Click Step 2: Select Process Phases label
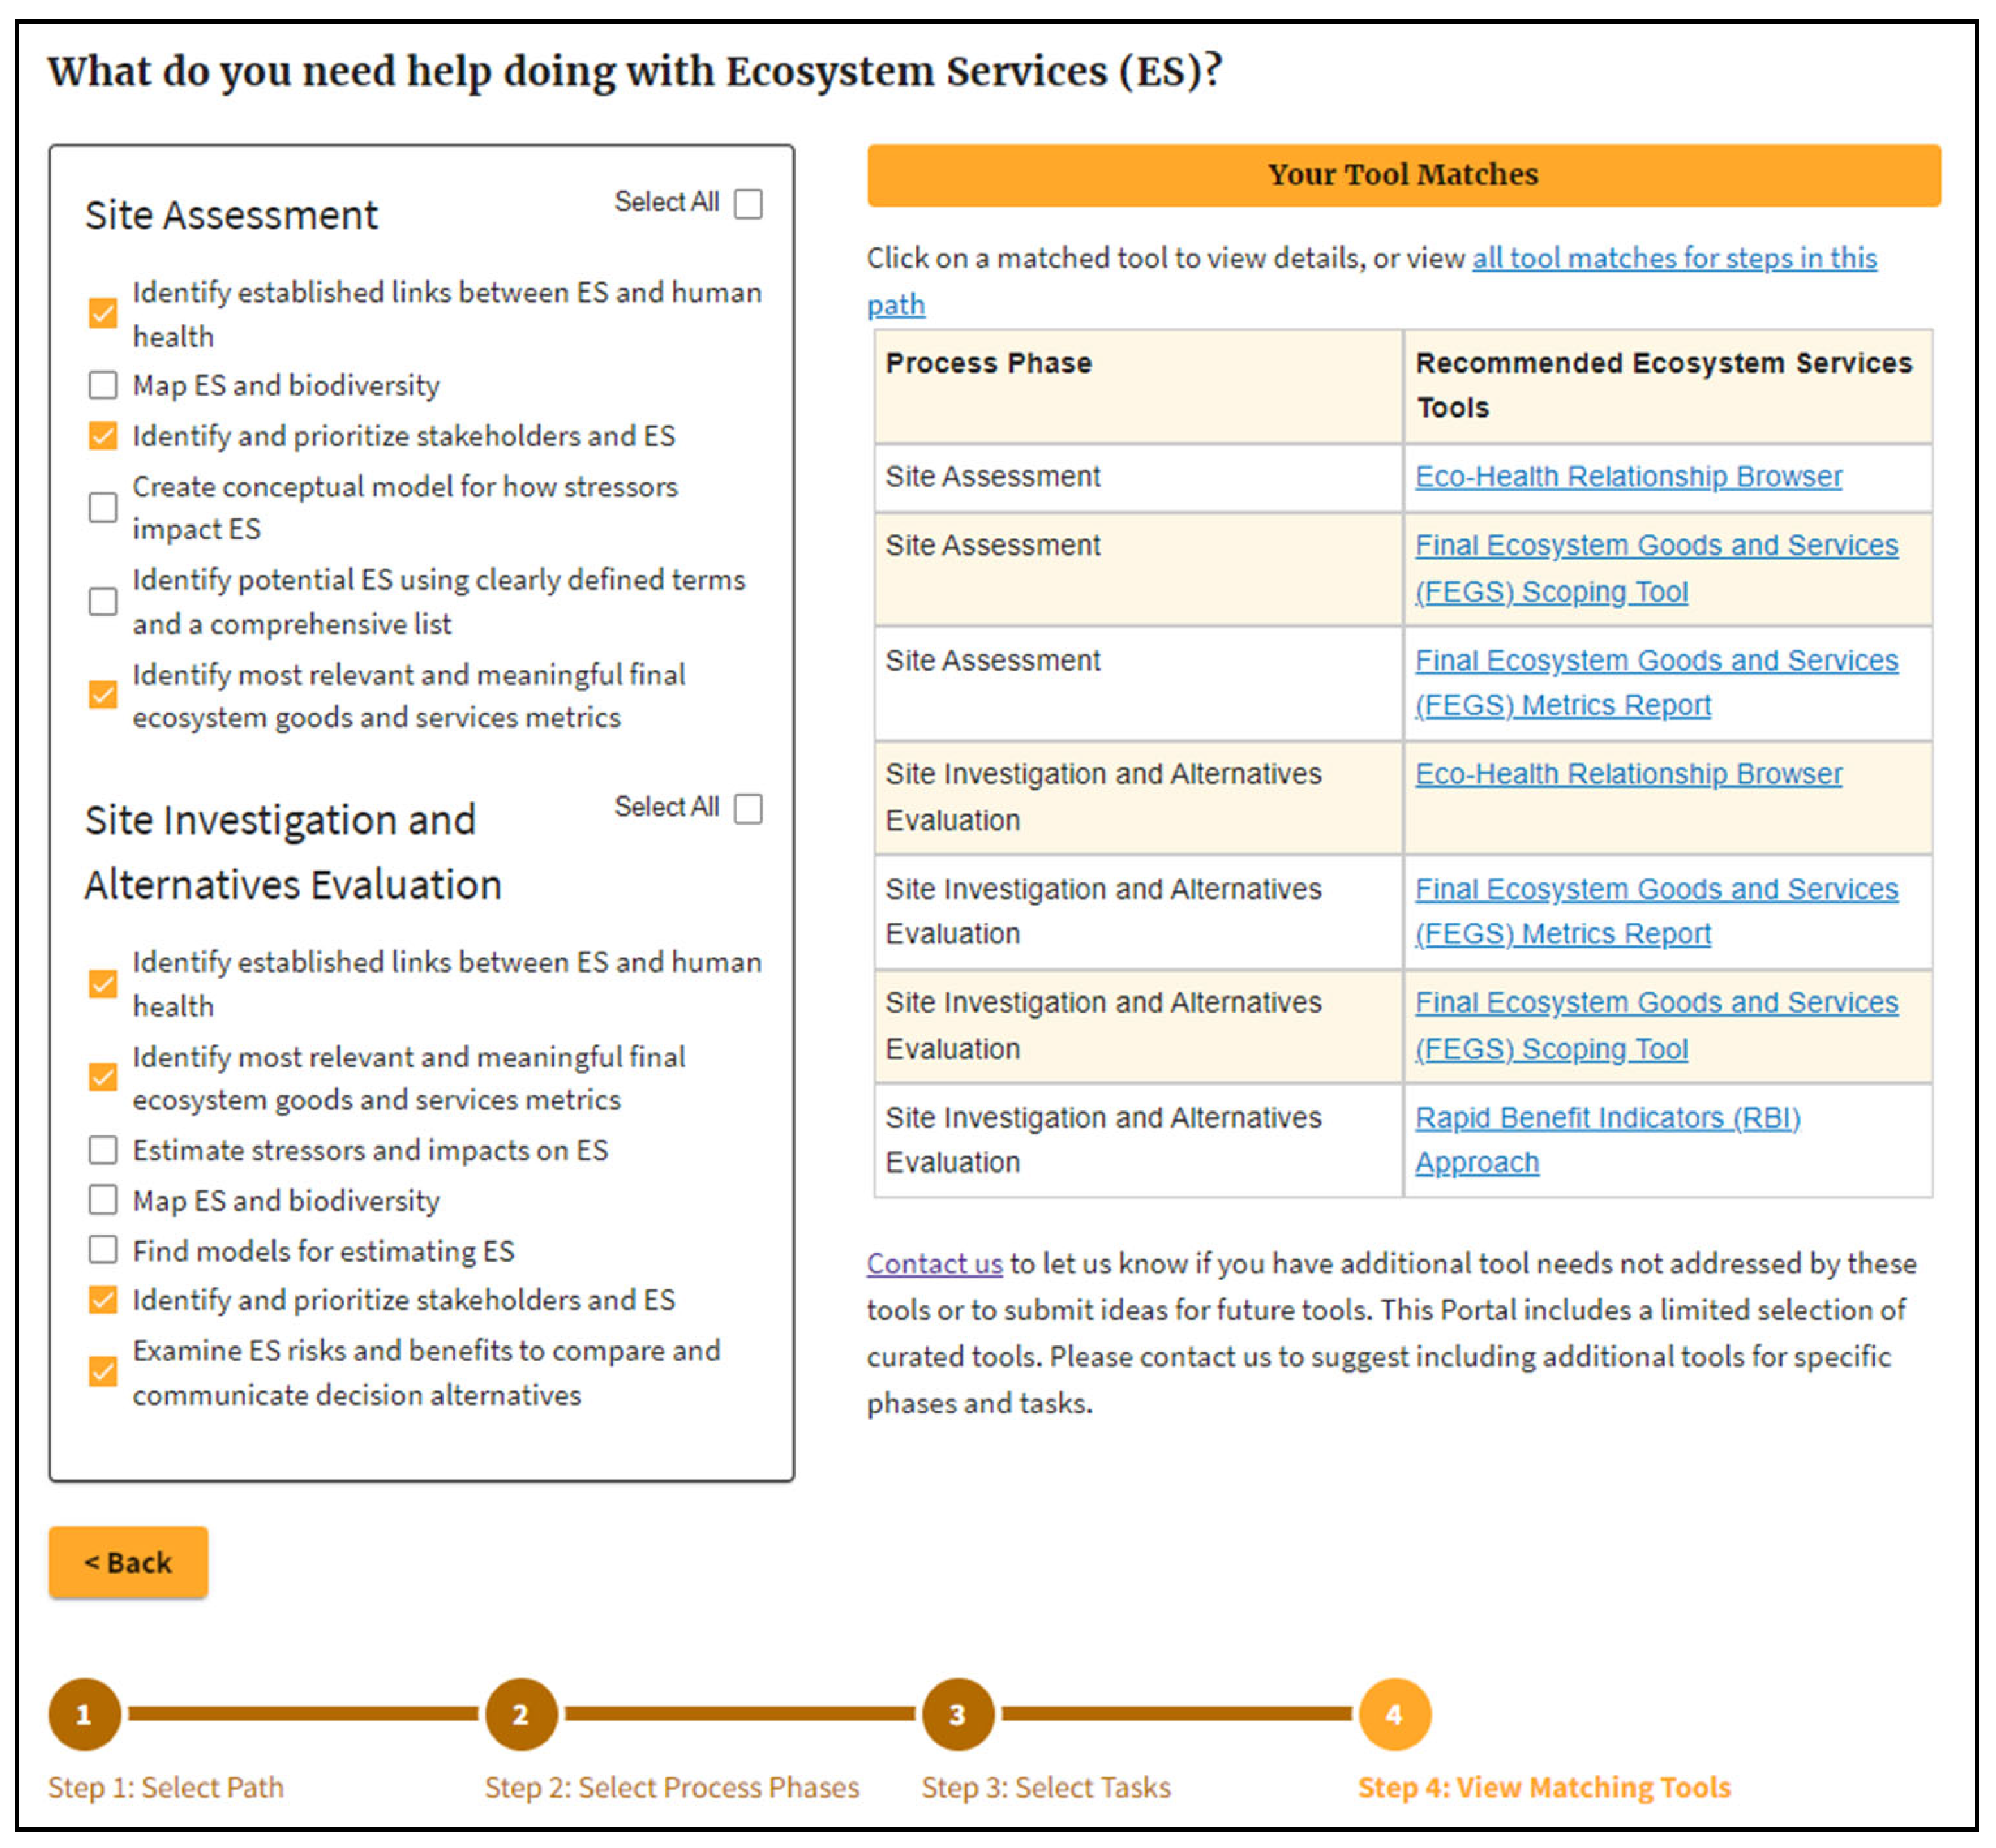 coord(671,1787)
